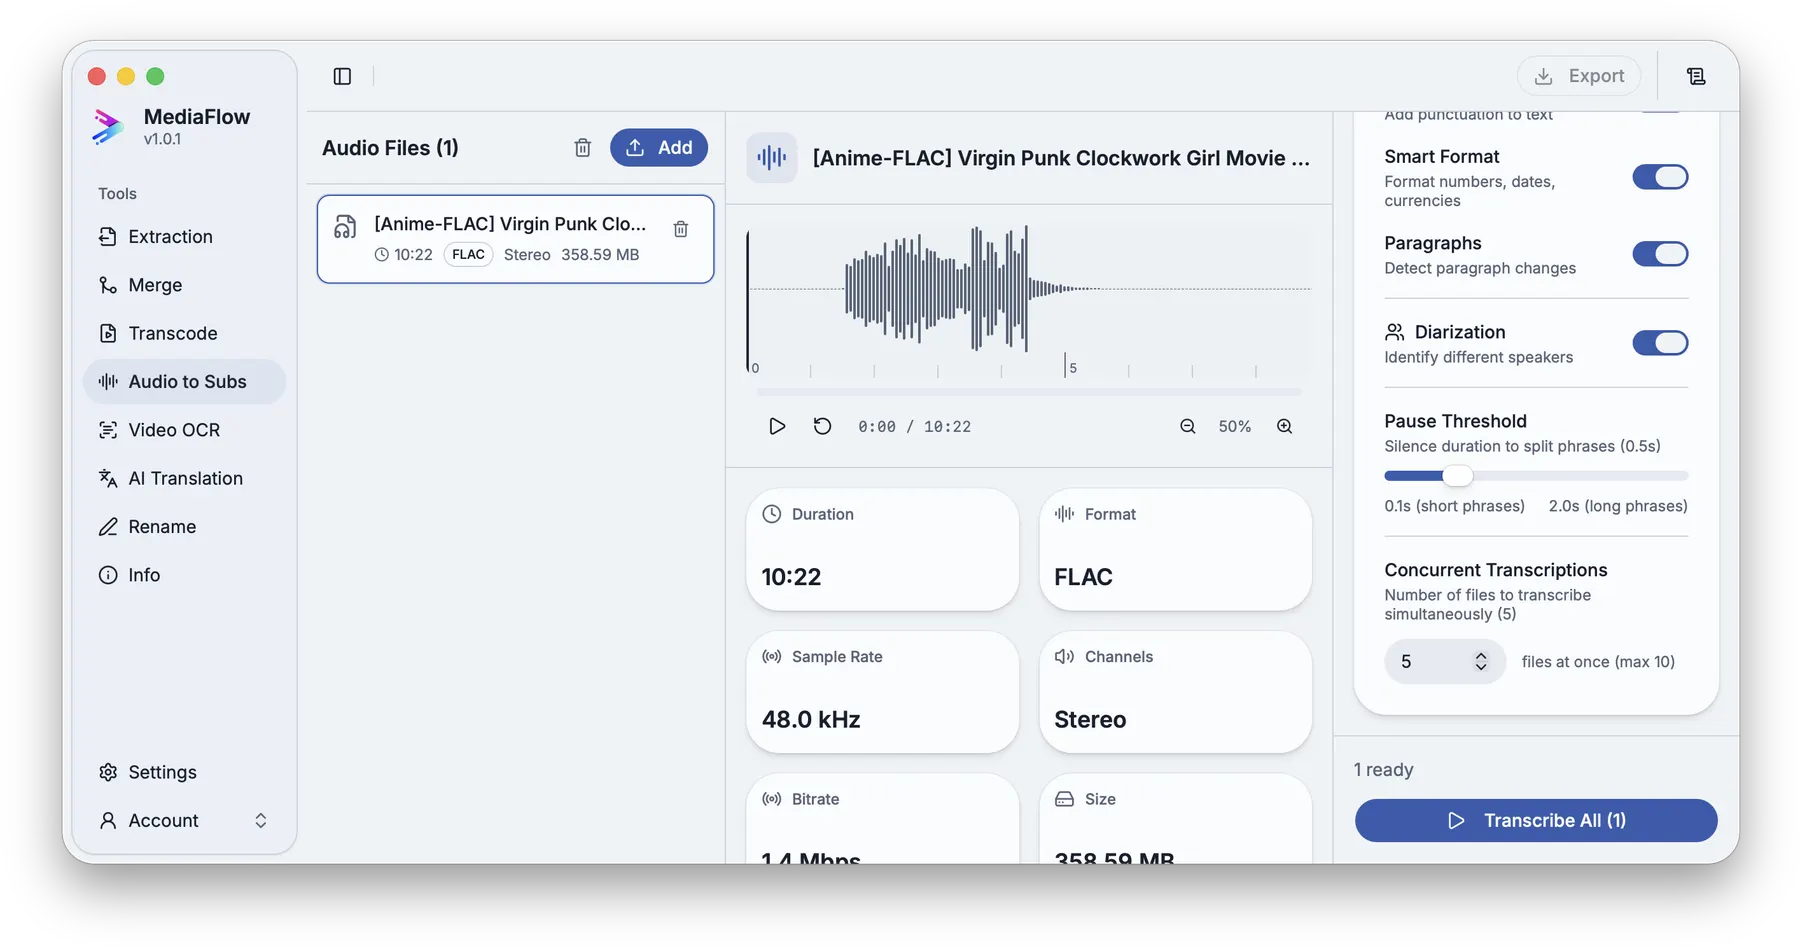Screen dimensions: 1800x949
Task: Open Settings in the sidebar
Action: pos(184,772)
